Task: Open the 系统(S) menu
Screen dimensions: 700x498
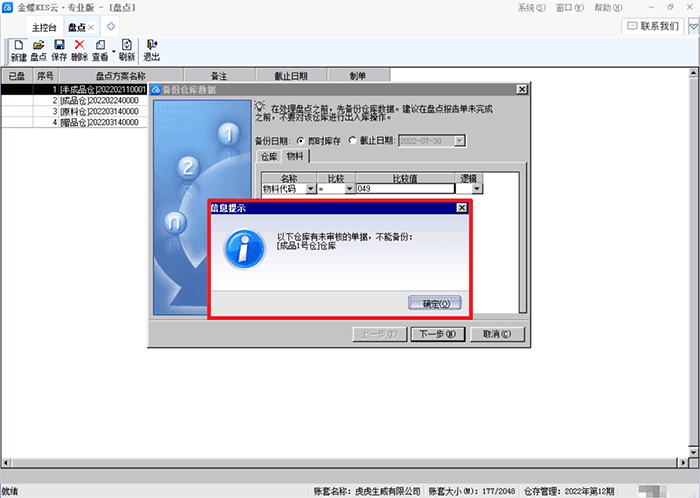Action: (x=532, y=8)
